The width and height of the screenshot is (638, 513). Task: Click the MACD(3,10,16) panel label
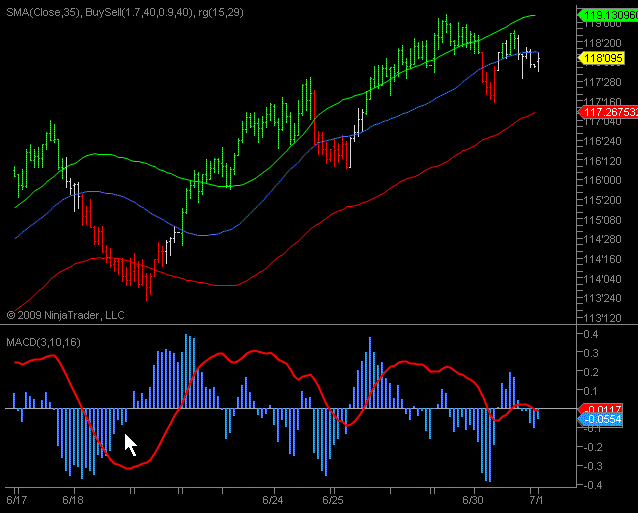(42, 343)
